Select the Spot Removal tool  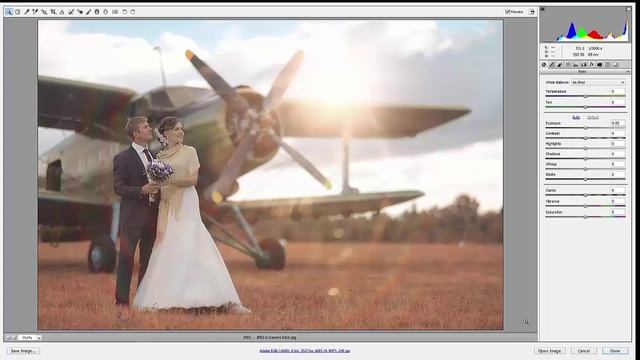coord(71,12)
